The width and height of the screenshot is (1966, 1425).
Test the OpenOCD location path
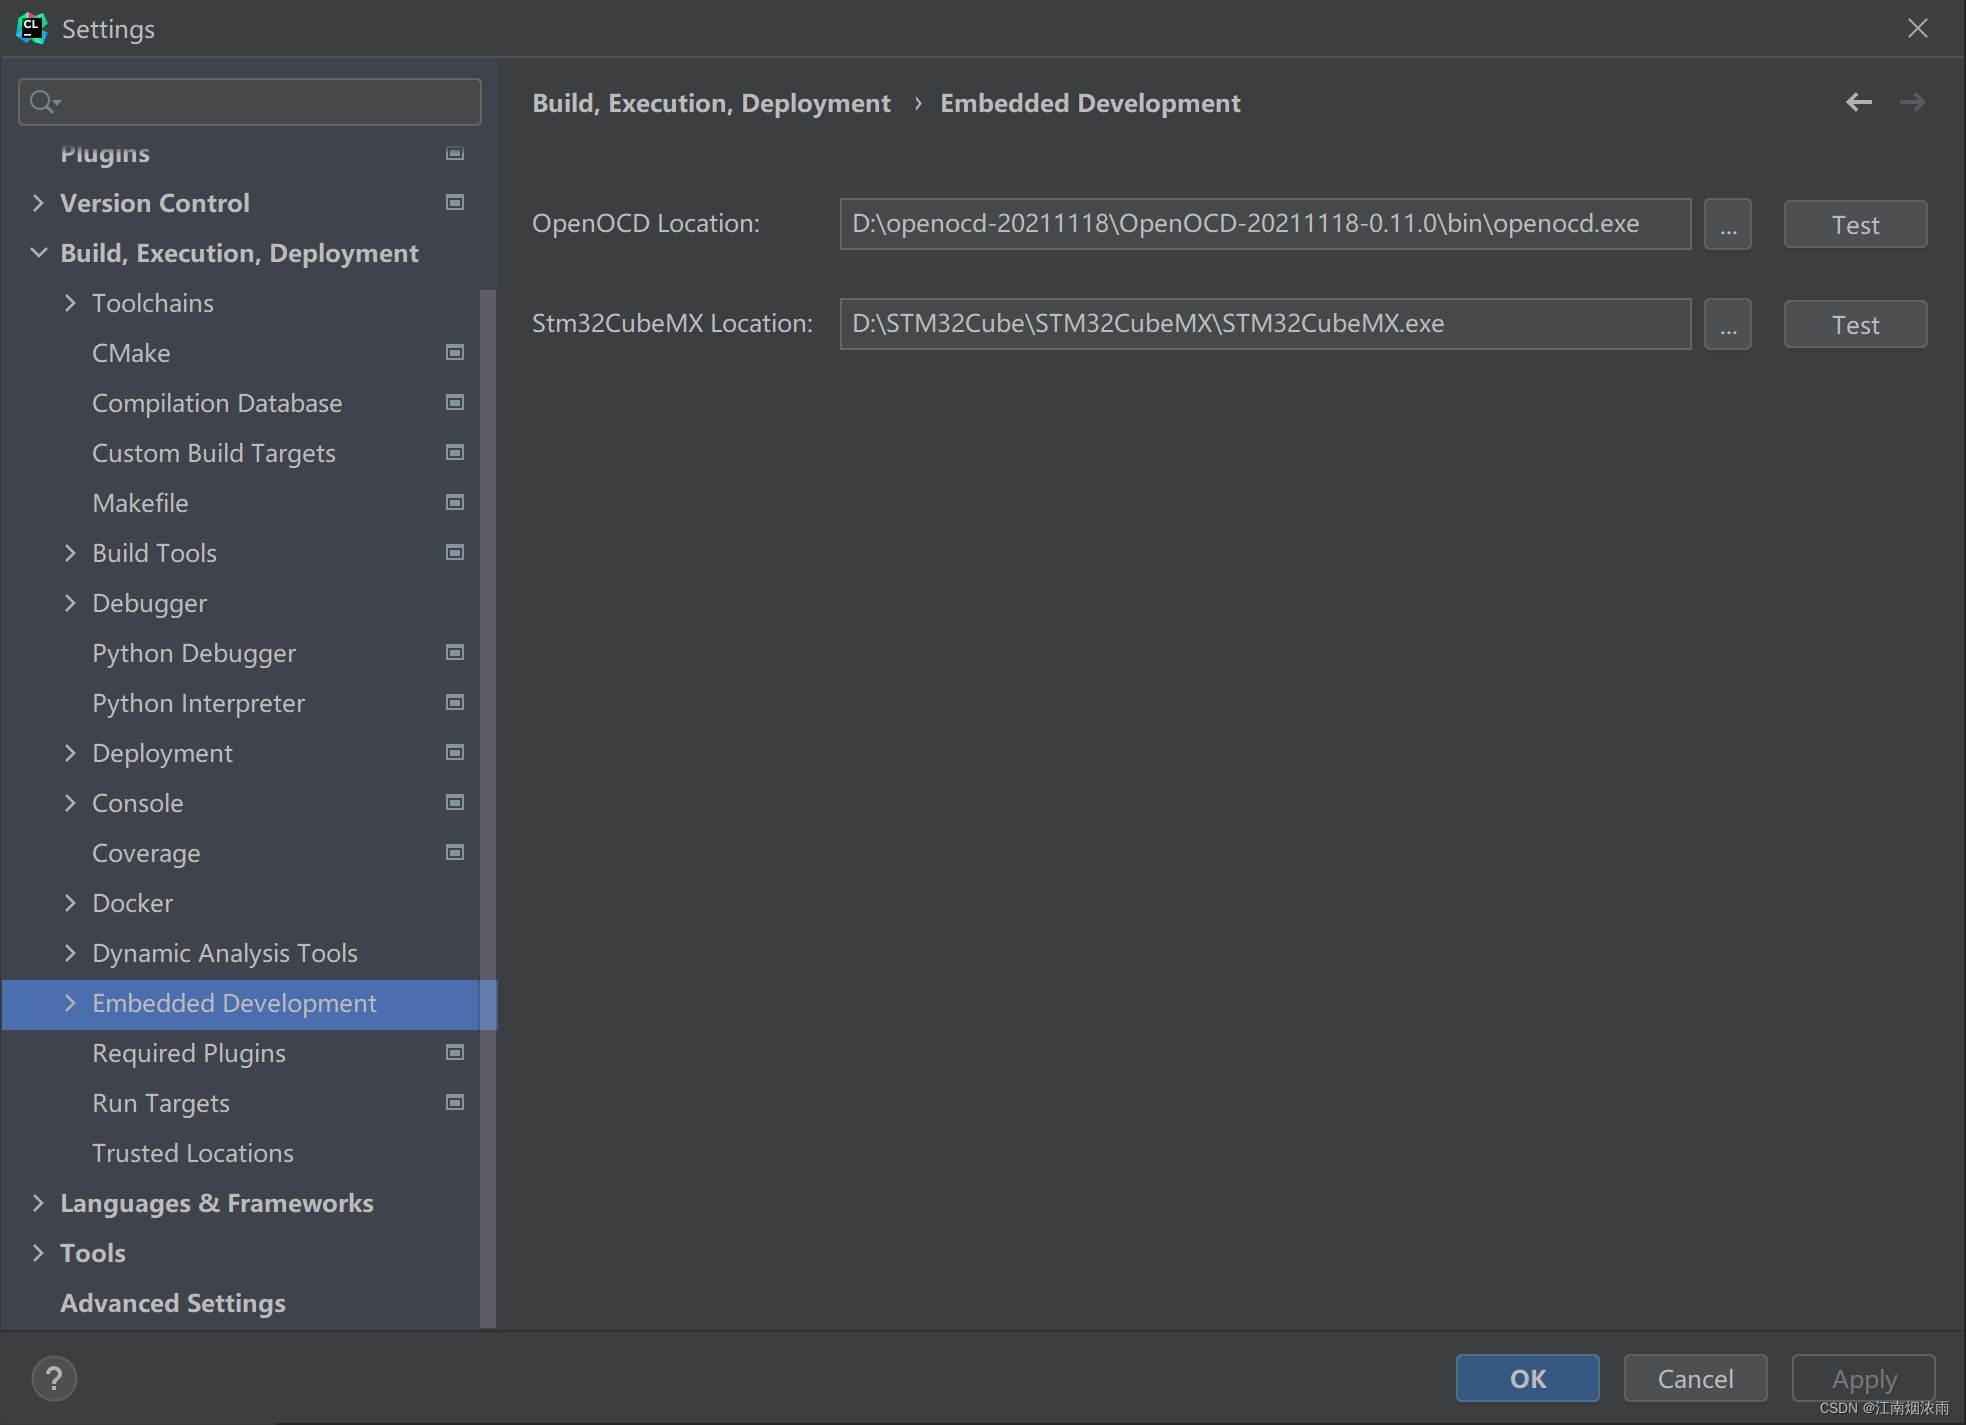(x=1855, y=224)
